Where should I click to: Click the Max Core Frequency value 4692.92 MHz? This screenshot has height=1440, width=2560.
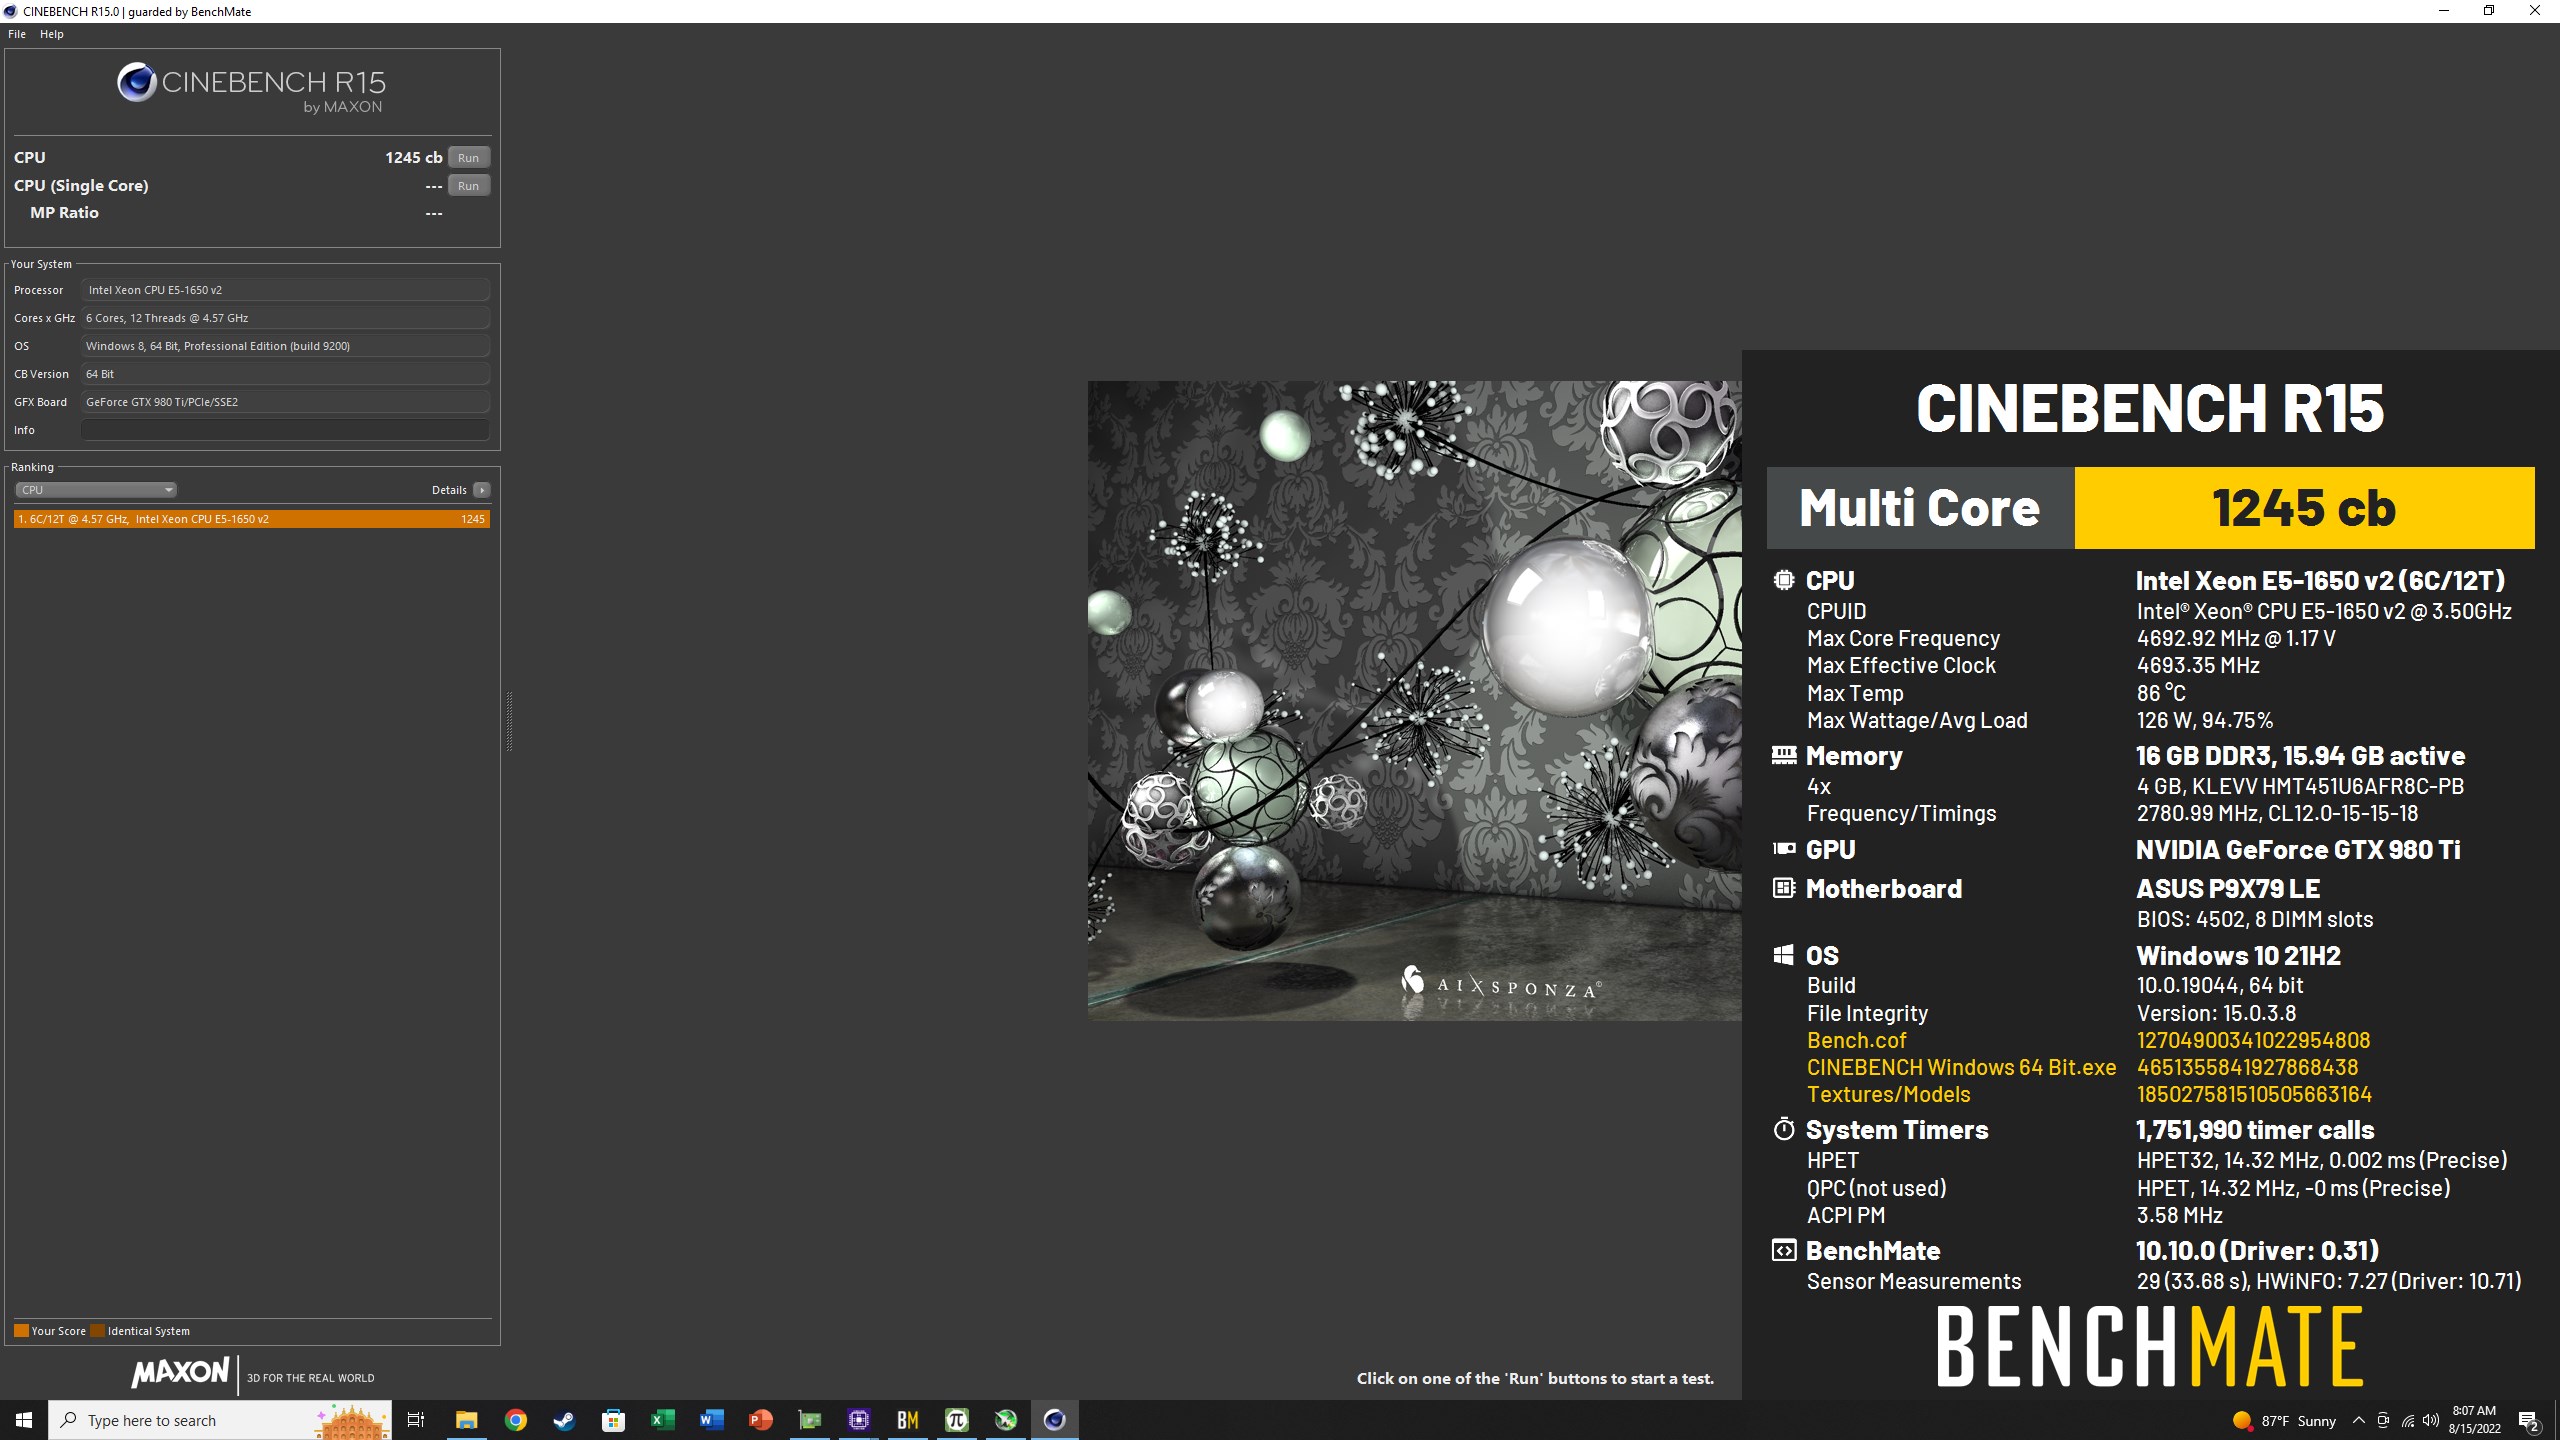point(2236,638)
